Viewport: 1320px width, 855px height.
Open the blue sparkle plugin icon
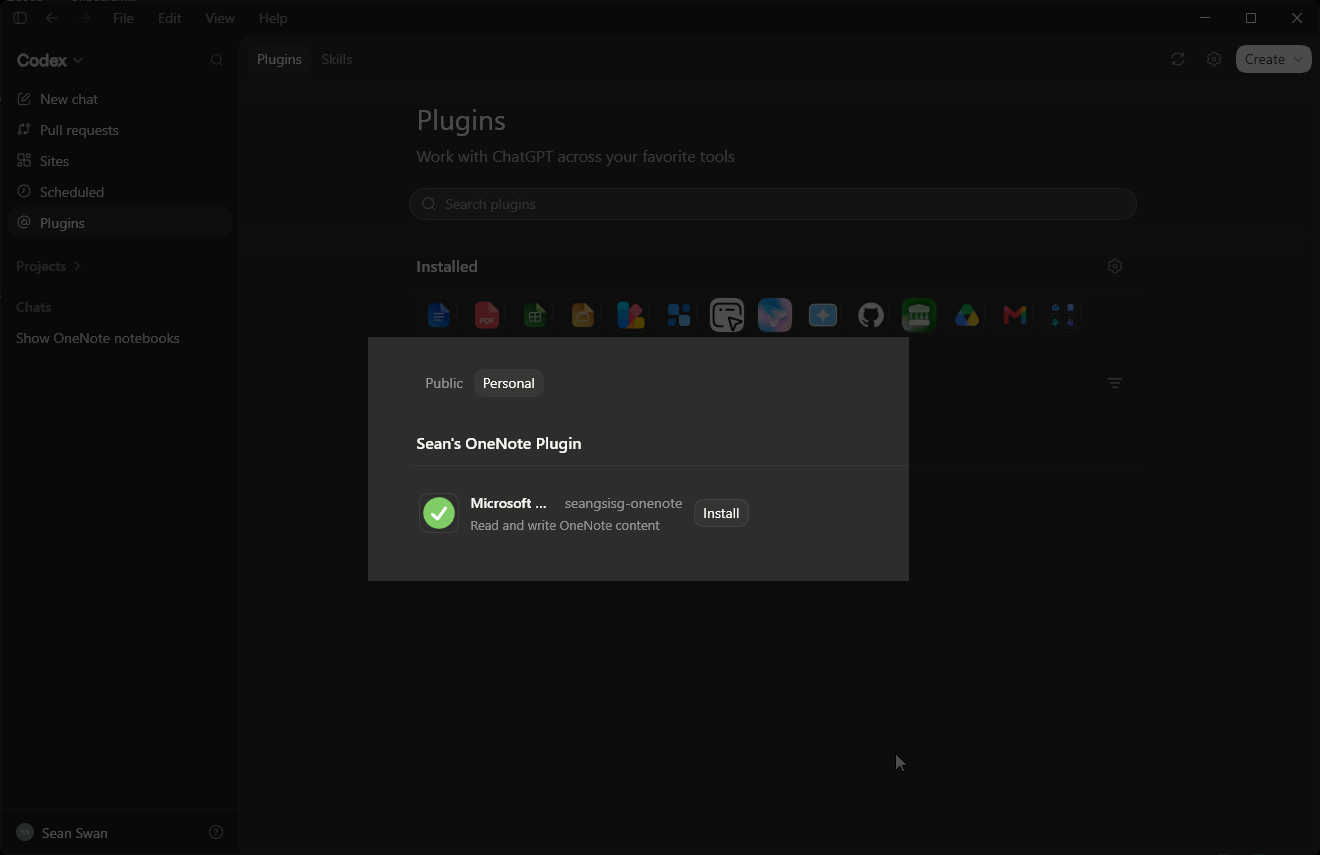[823, 315]
